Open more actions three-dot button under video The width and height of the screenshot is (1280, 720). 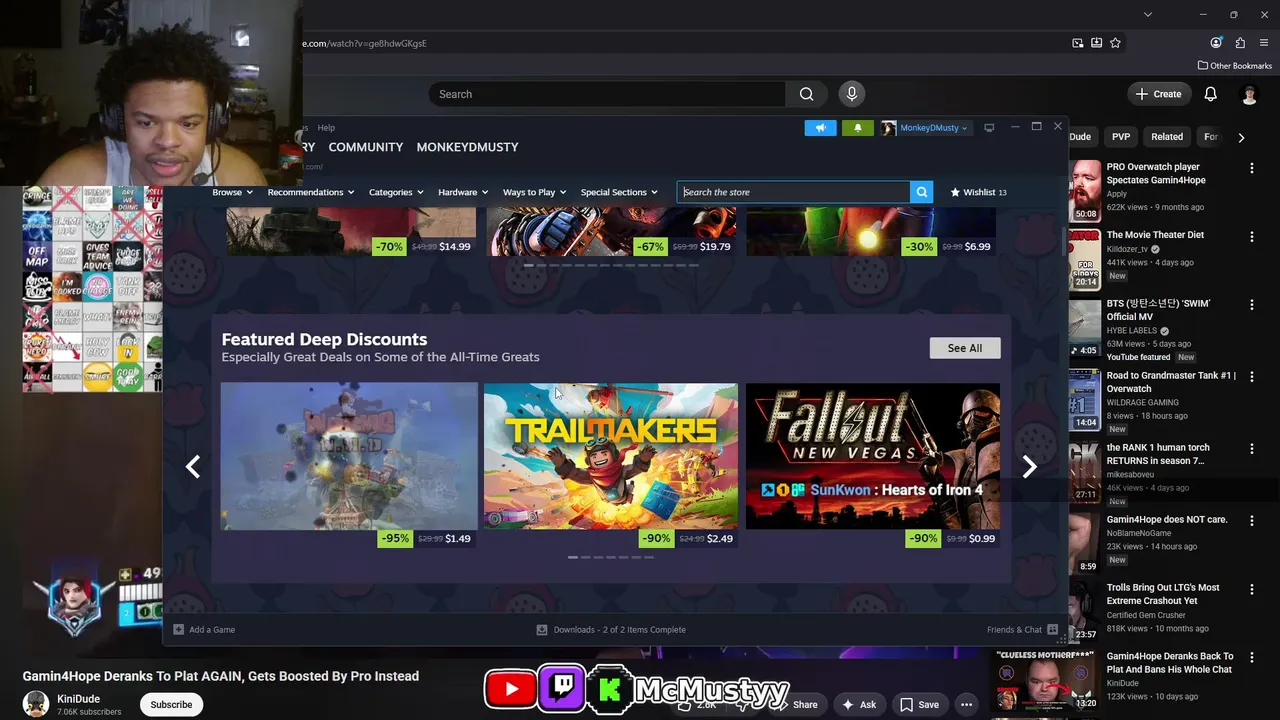coord(966,704)
